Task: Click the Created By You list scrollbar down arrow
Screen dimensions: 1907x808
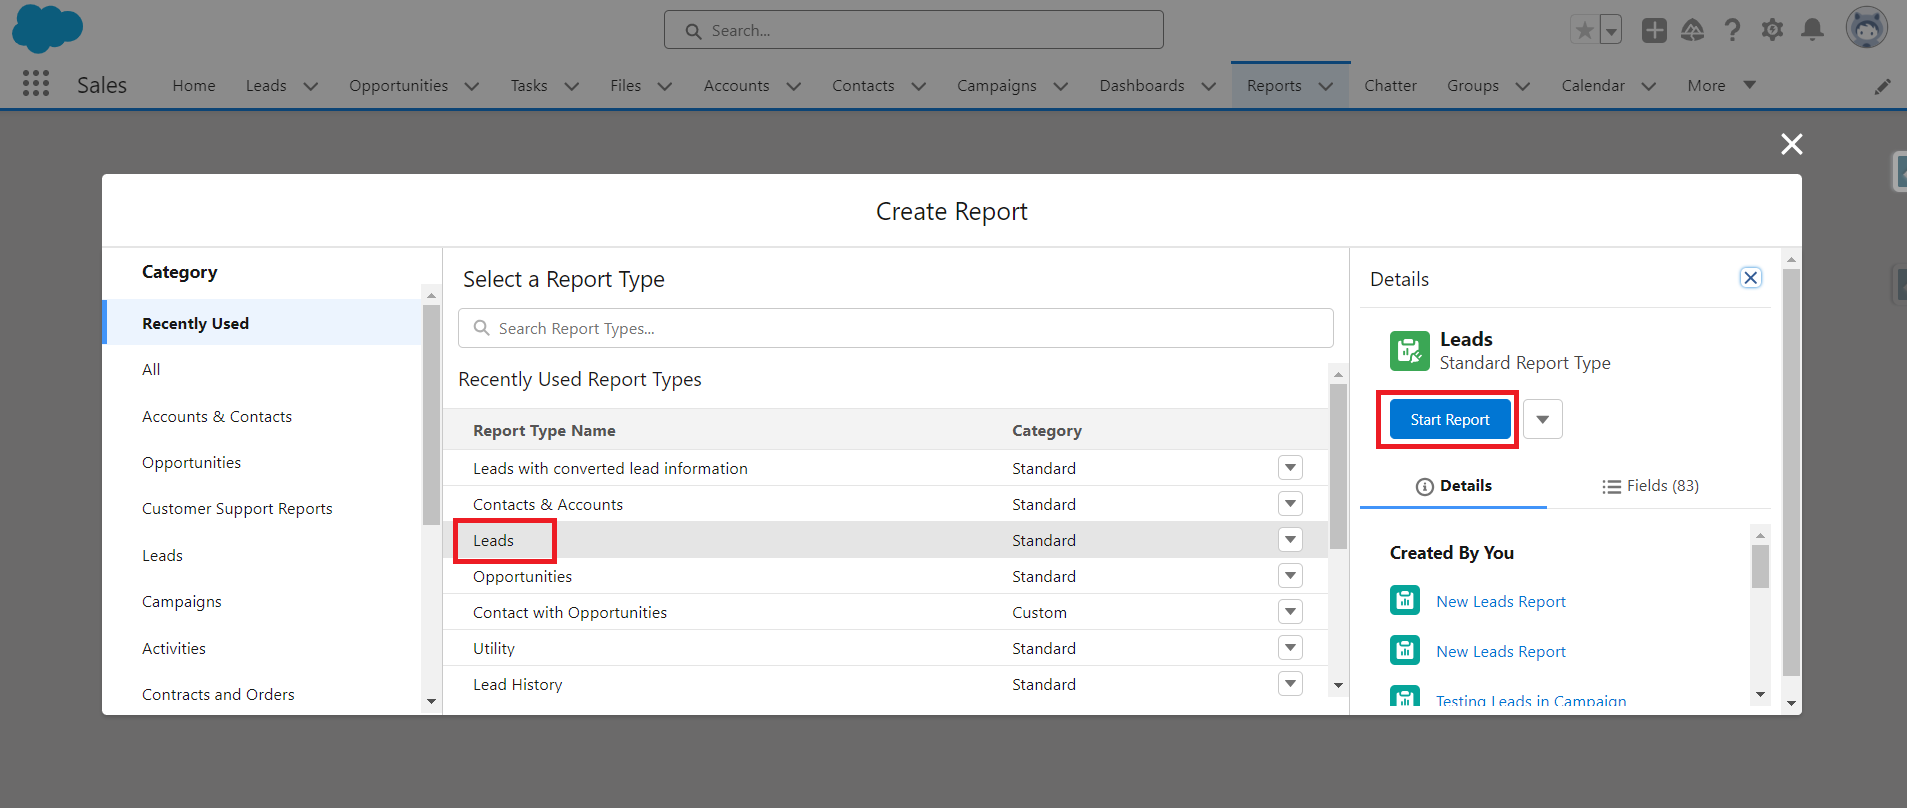Action: [1760, 694]
